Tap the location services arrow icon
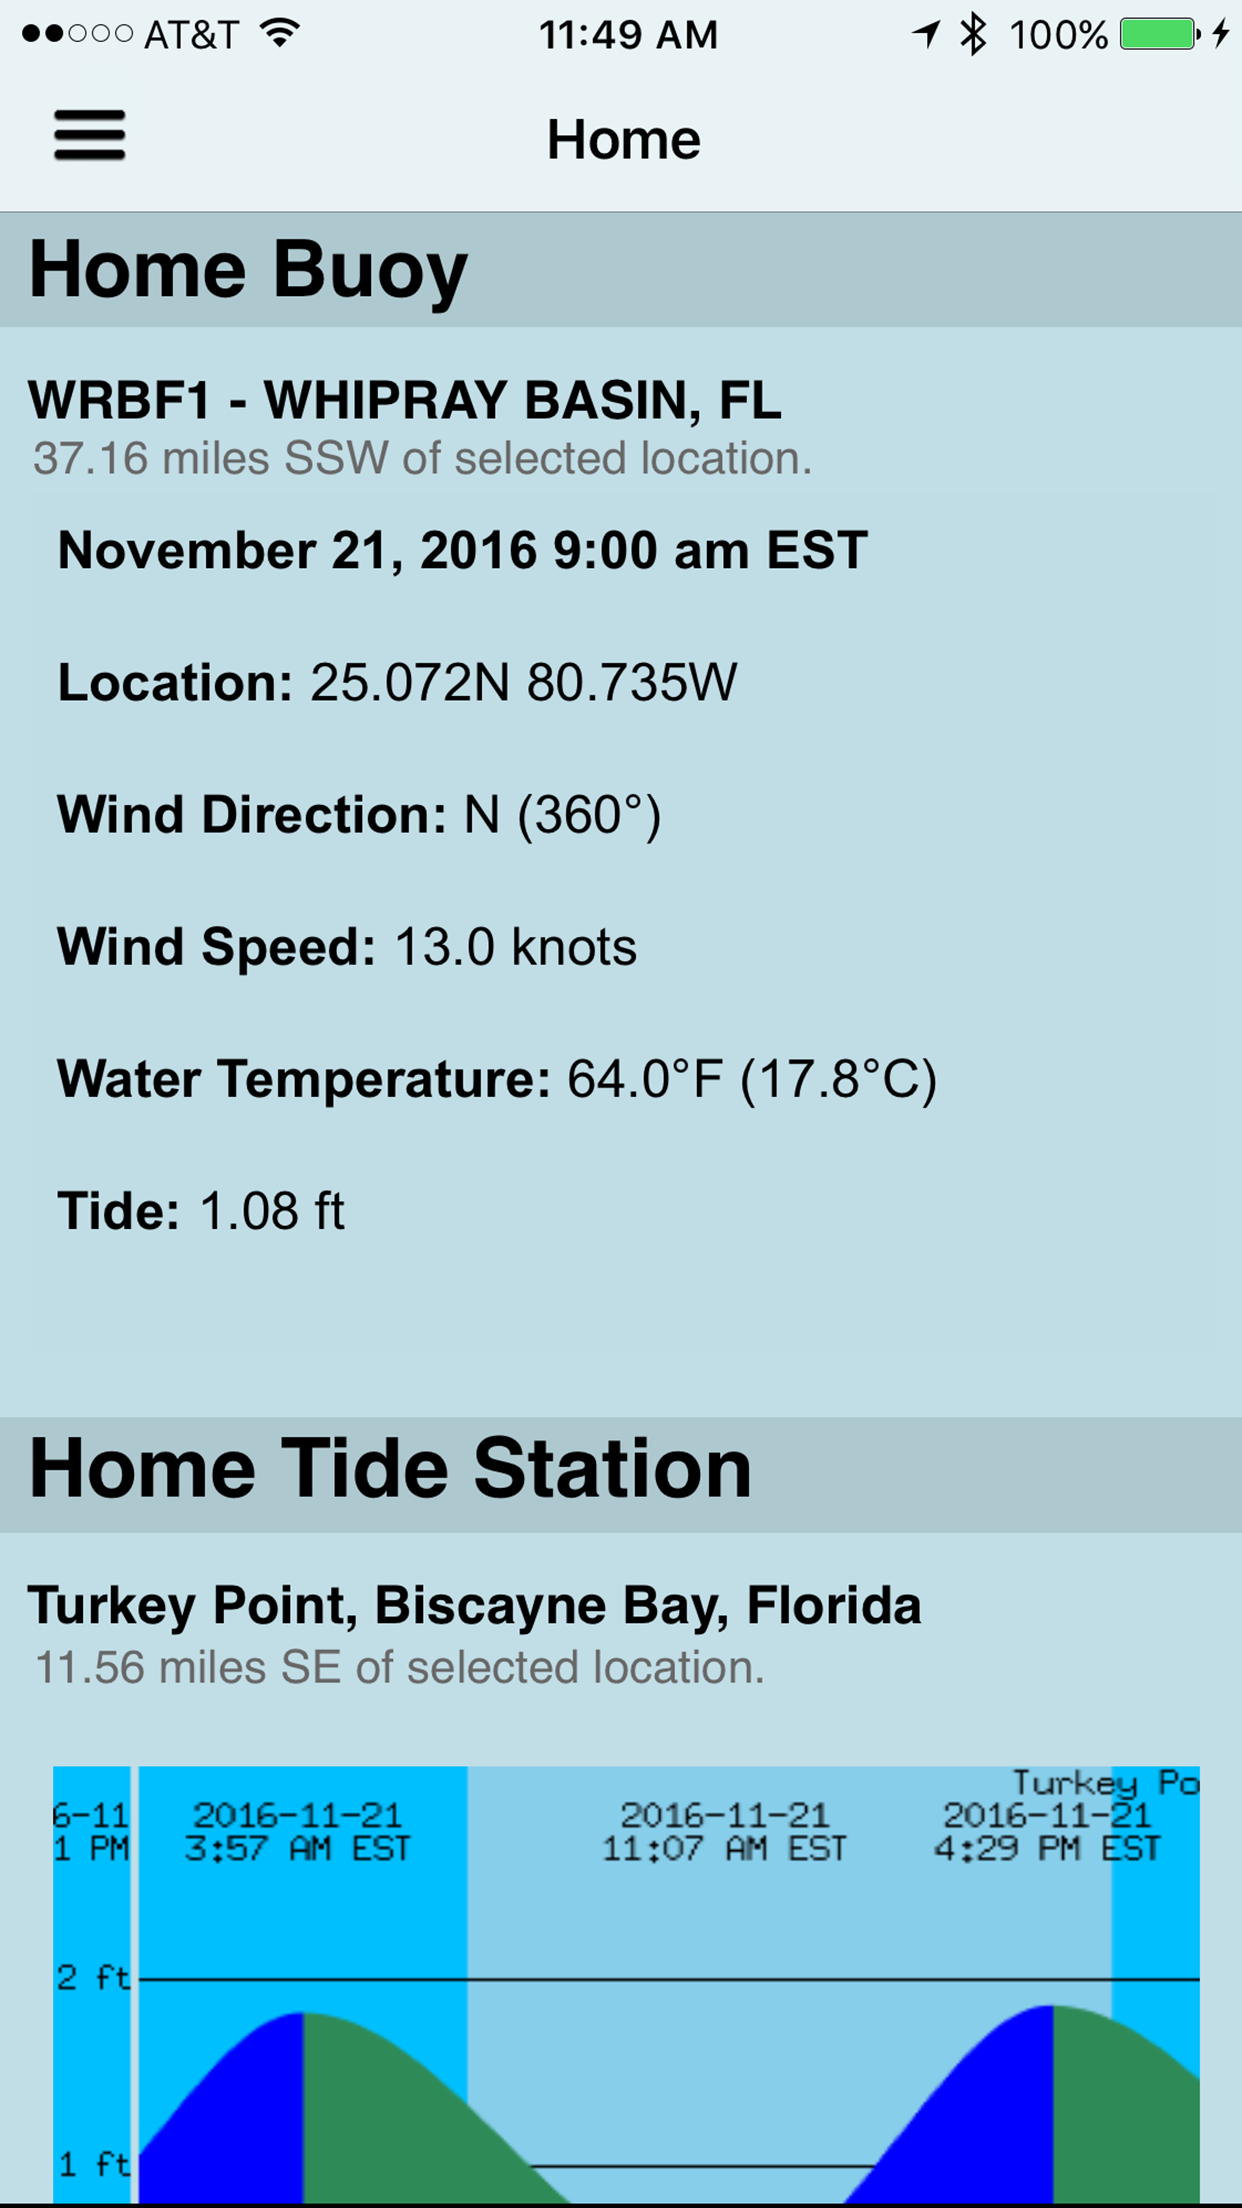 926,34
